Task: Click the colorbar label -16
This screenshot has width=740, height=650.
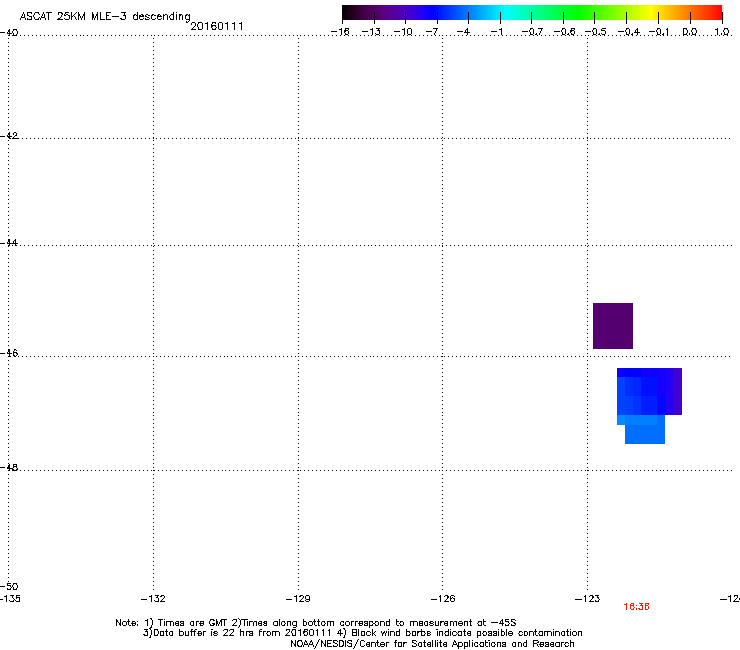Action: tap(340, 32)
